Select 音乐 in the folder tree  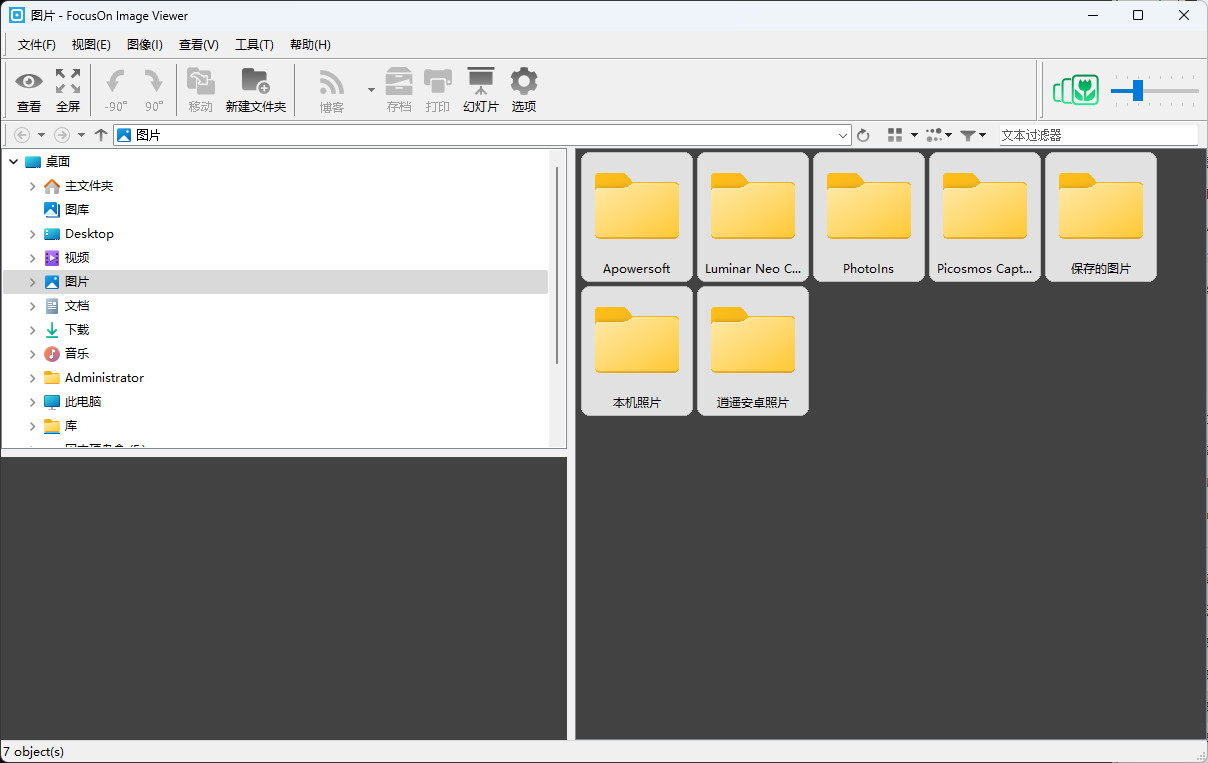pyautogui.click(x=77, y=354)
